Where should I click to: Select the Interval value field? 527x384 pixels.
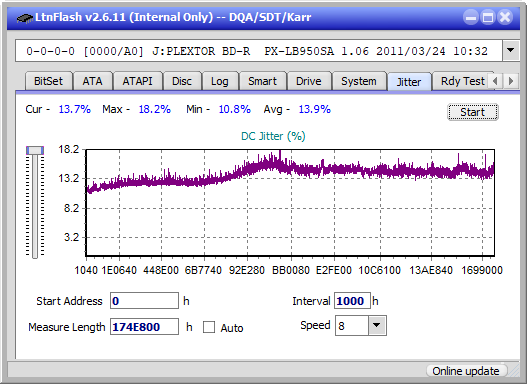pyautogui.click(x=352, y=301)
